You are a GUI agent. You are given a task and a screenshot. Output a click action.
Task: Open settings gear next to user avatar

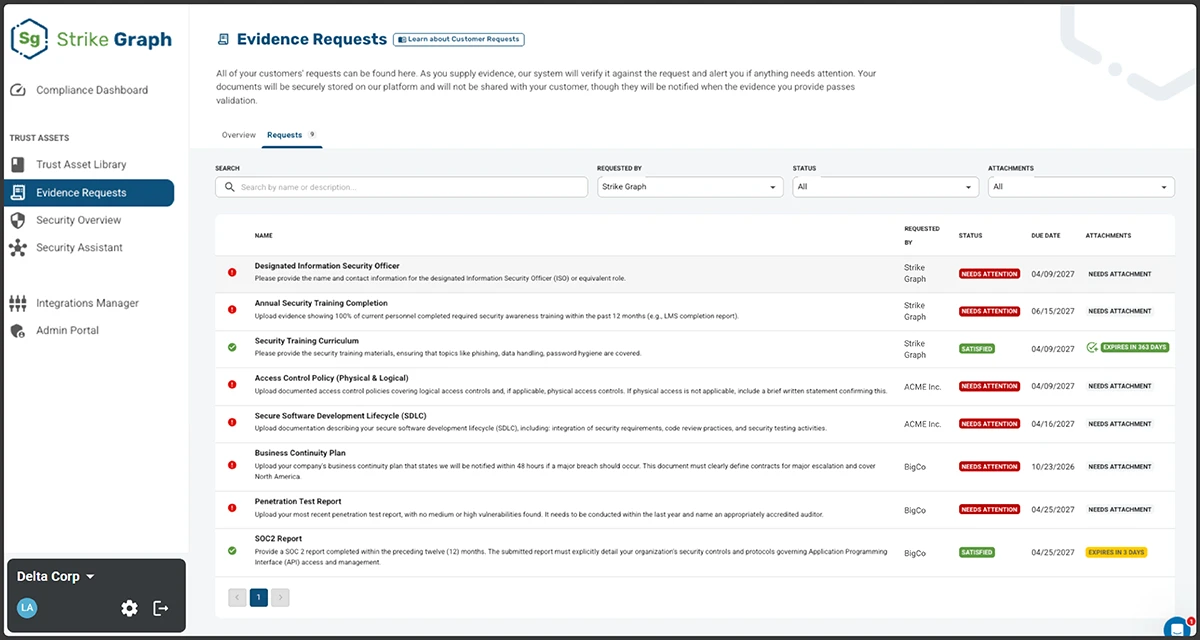coord(129,608)
